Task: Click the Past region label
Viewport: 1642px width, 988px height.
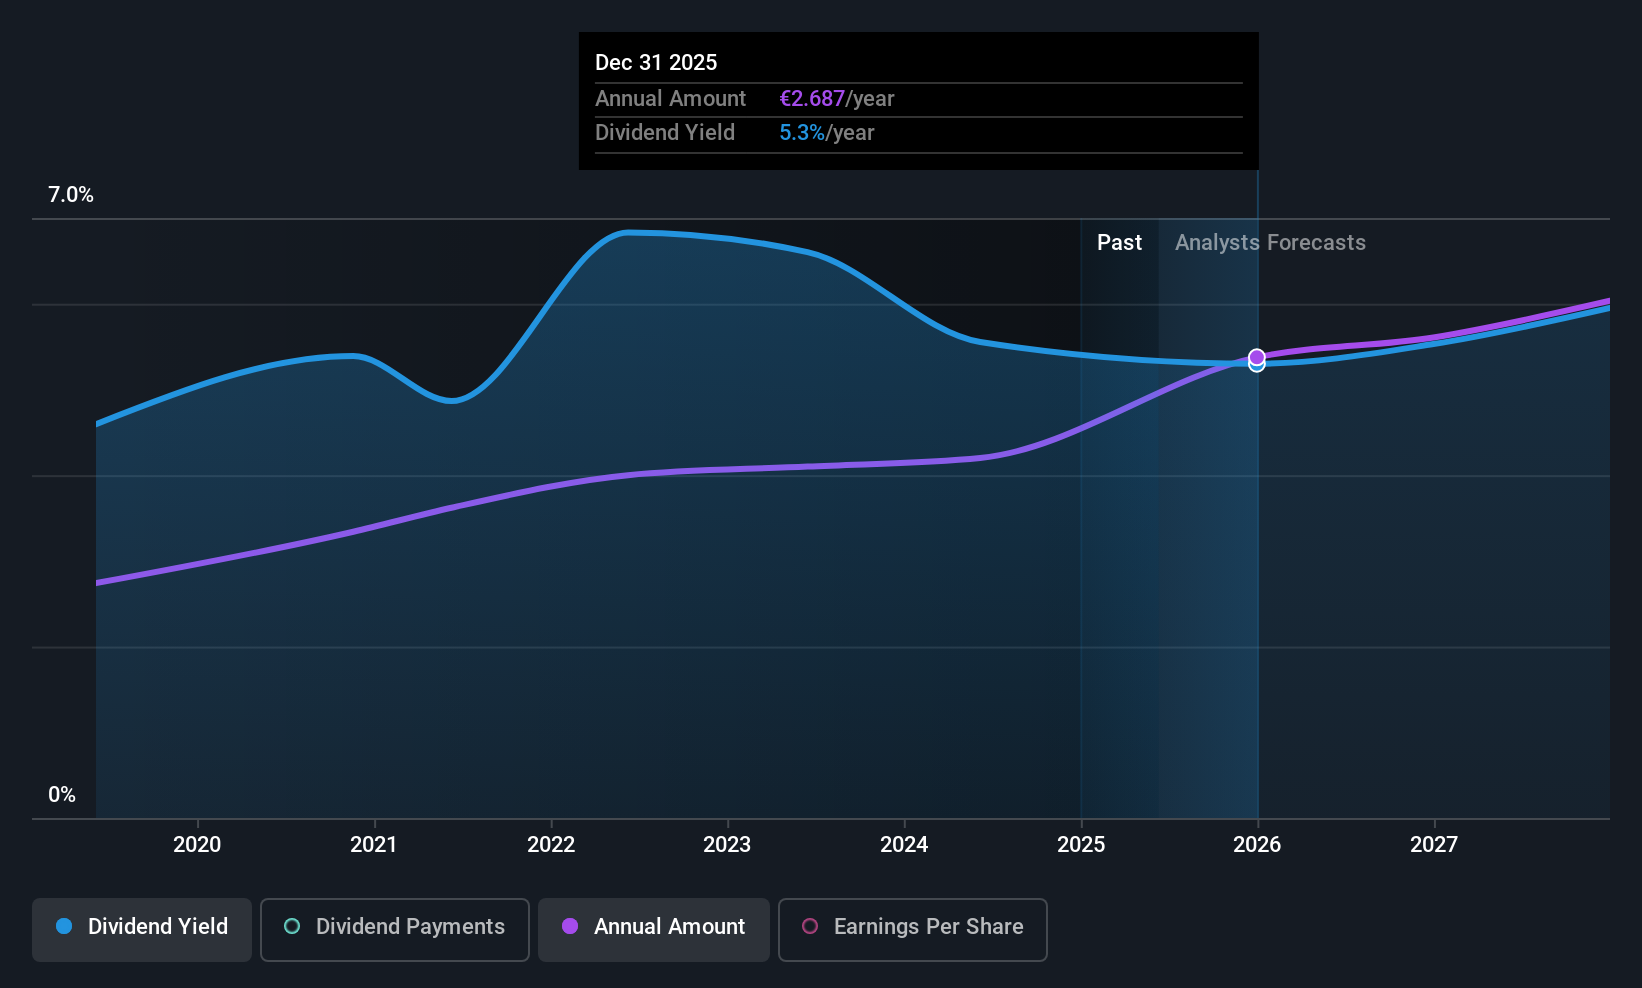Action: (x=1119, y=242)
